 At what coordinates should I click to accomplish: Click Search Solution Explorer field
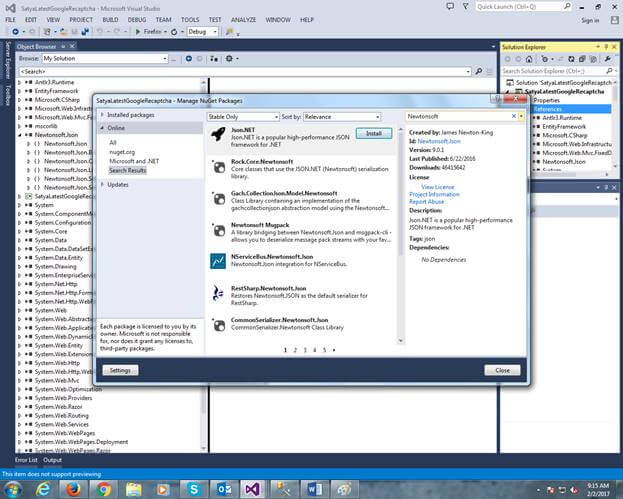tap(553, 71)
